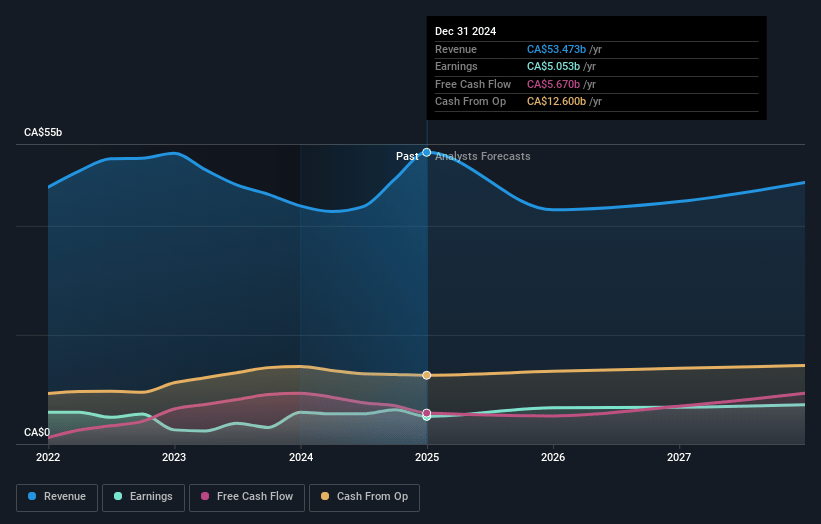Click the CA$55b y-axis label
This screenshot has width=821, height=524.
(x=43, y=132)
